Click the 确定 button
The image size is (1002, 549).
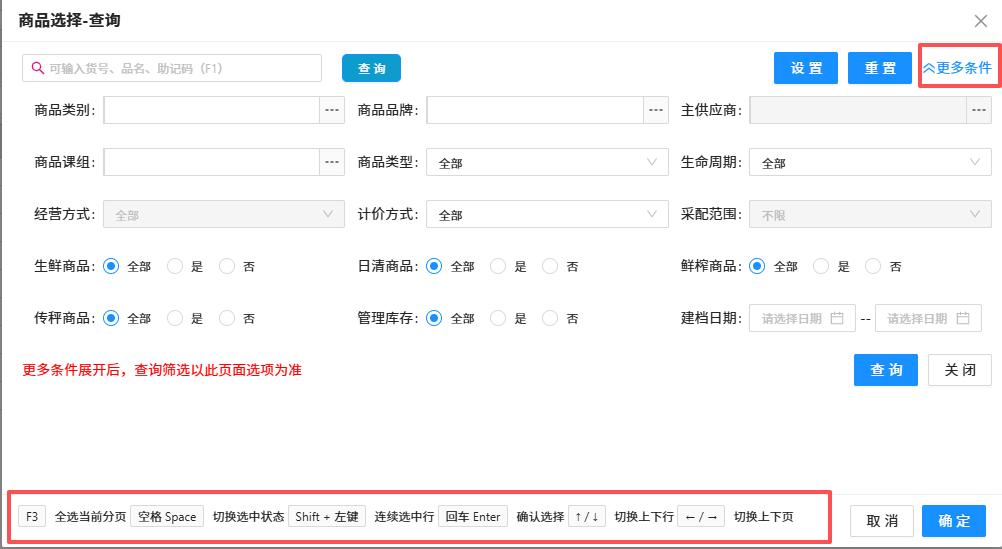[954, 521]
